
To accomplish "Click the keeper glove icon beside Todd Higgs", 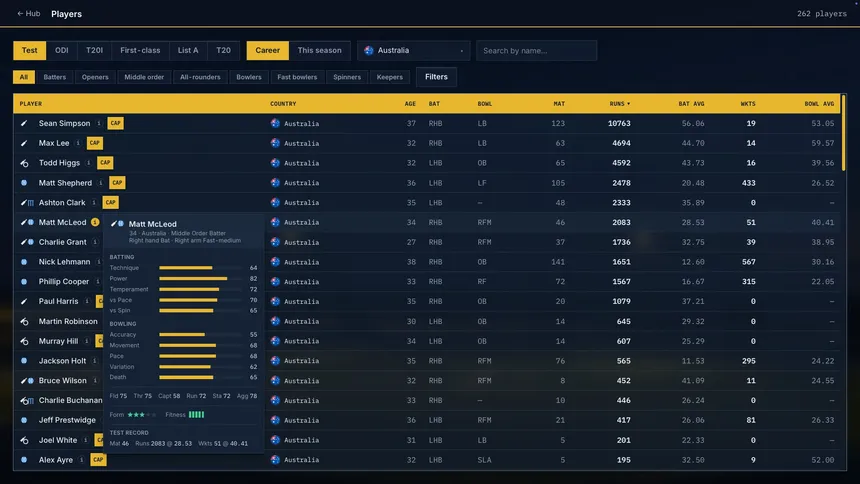I will 24,163.
